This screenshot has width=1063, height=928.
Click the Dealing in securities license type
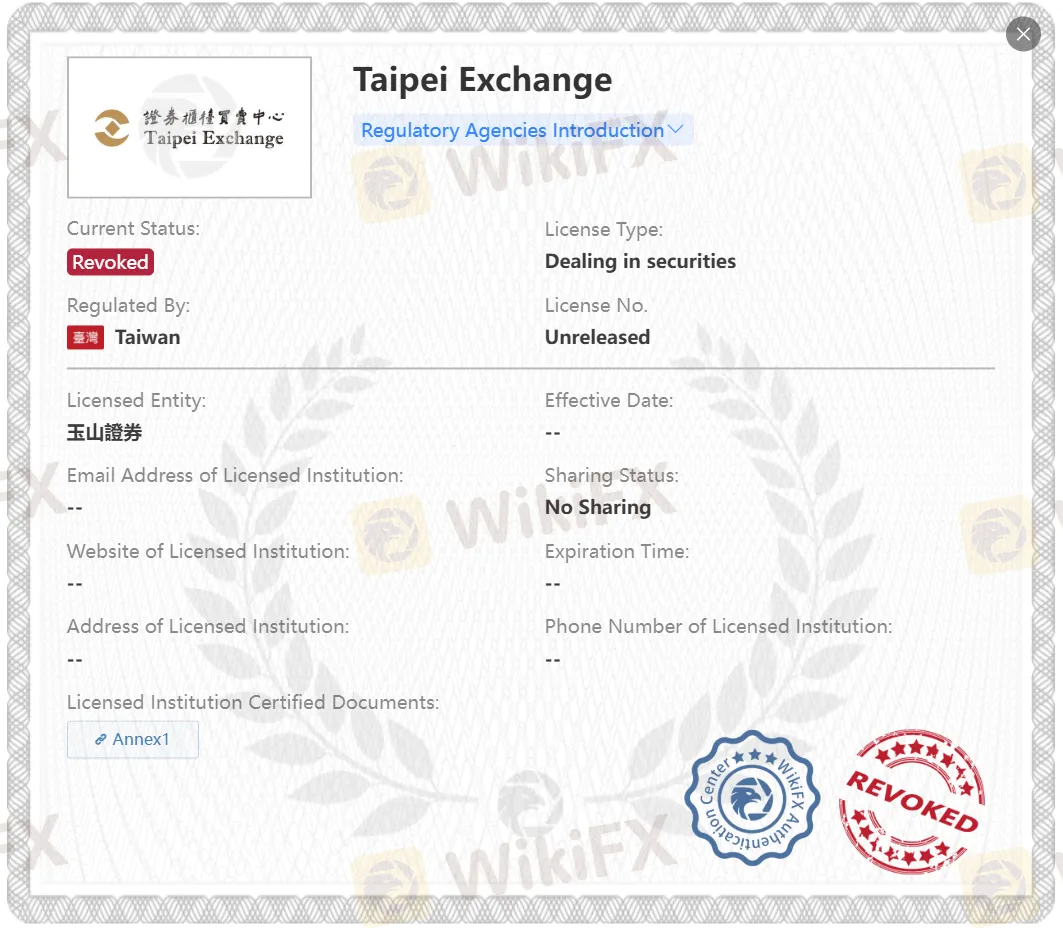point(640,261)
